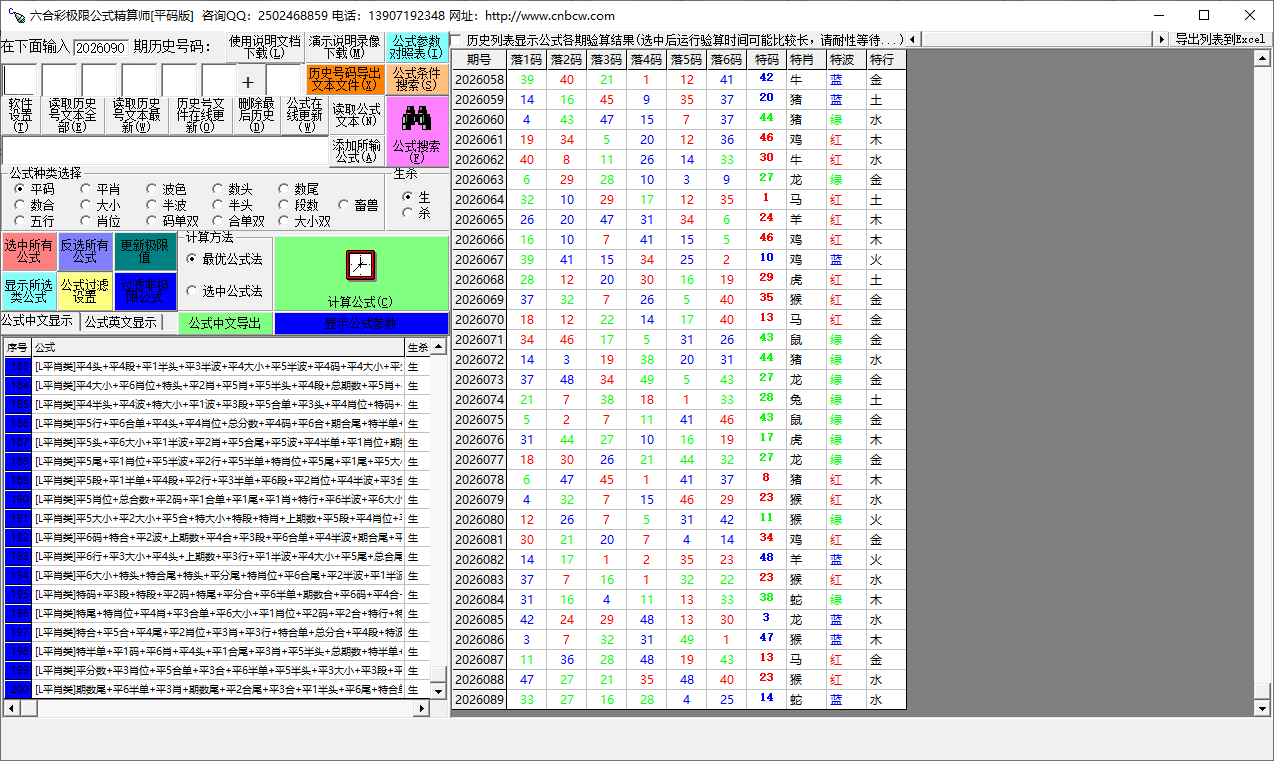Image resolution: width=1274 pixels, height=761 pixels.
Task: Click 添加所输公式 button
Action: (x=357, y=151)
